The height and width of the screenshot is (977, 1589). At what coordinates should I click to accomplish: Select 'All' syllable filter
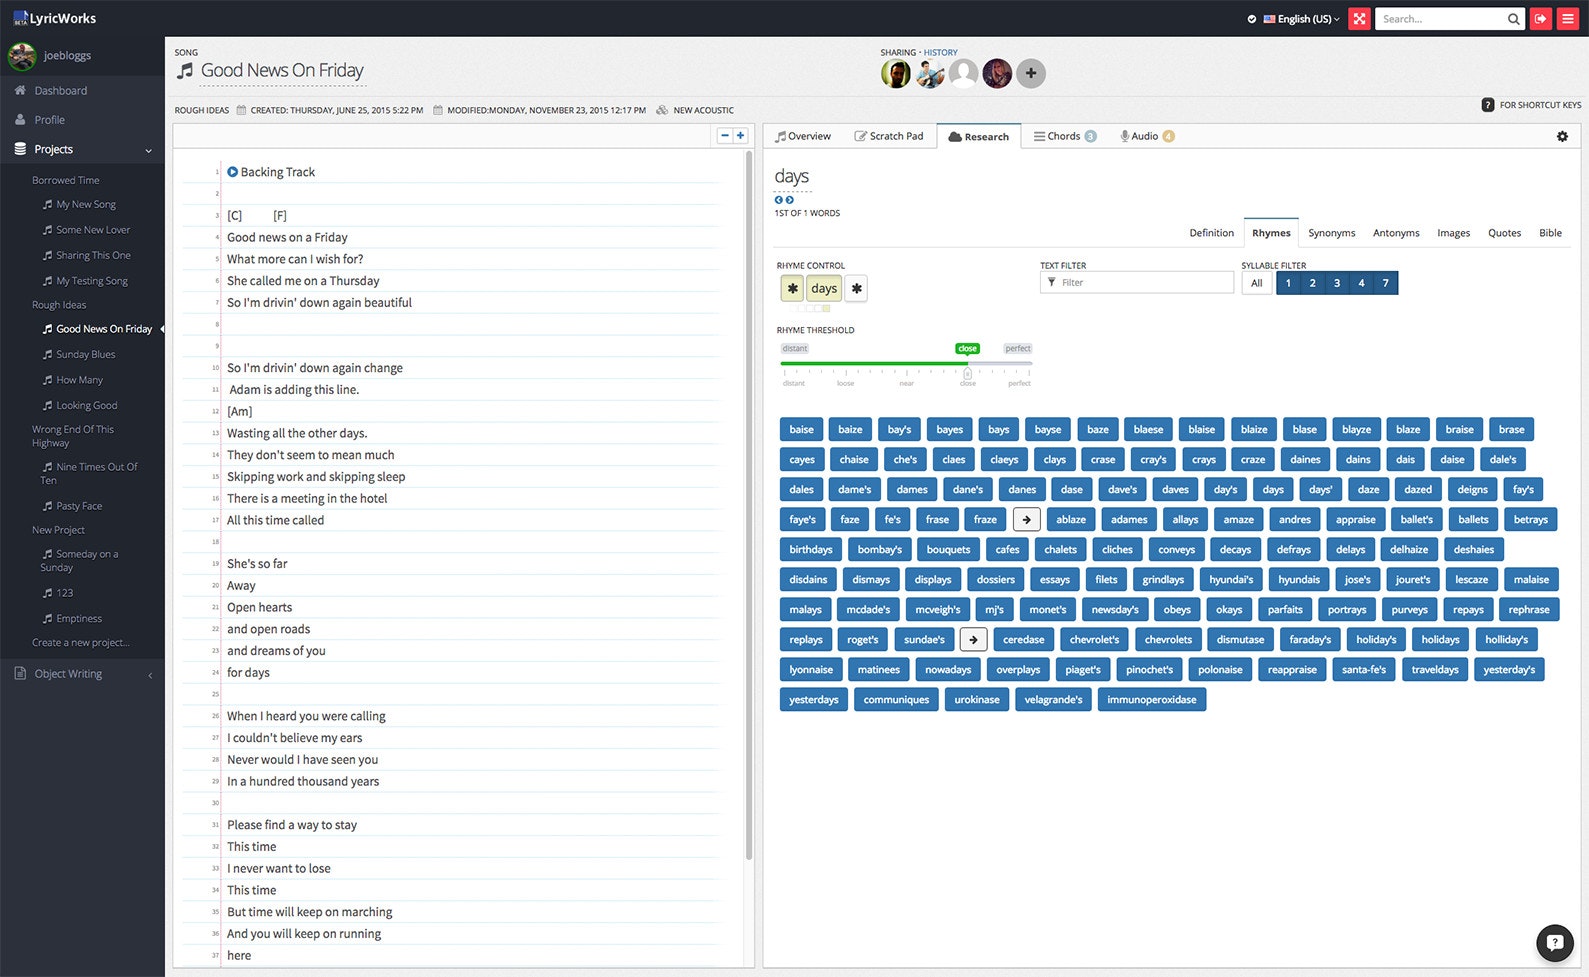point(1257,283)
